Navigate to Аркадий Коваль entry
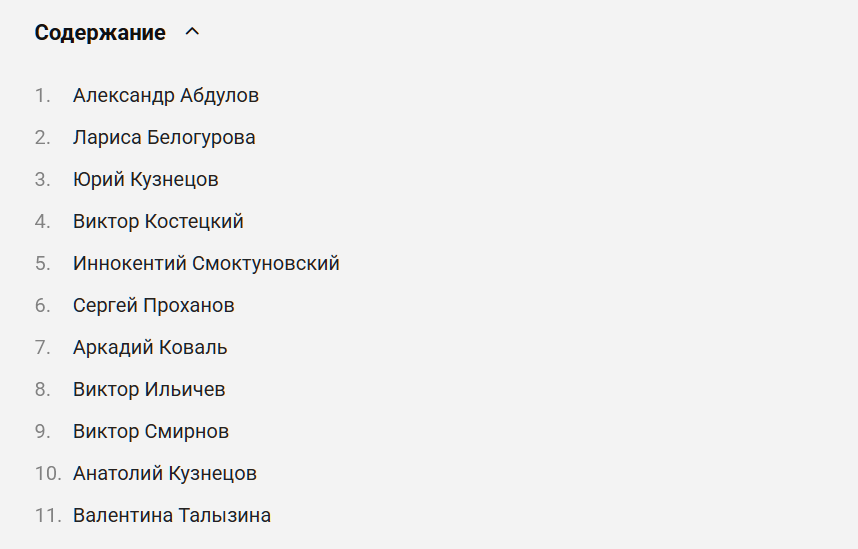This screenshot has width=858, height=549. (x=150, y=348)
